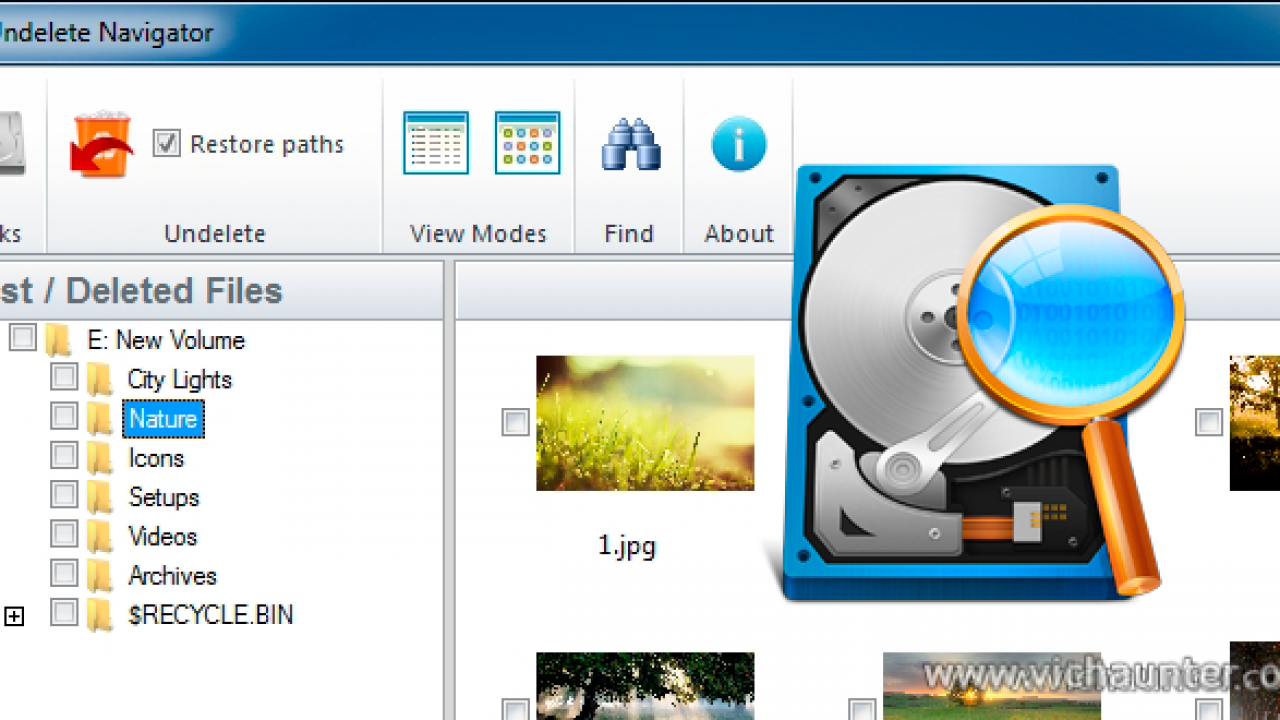Check the Videos folder checkbox

[64, 534]
